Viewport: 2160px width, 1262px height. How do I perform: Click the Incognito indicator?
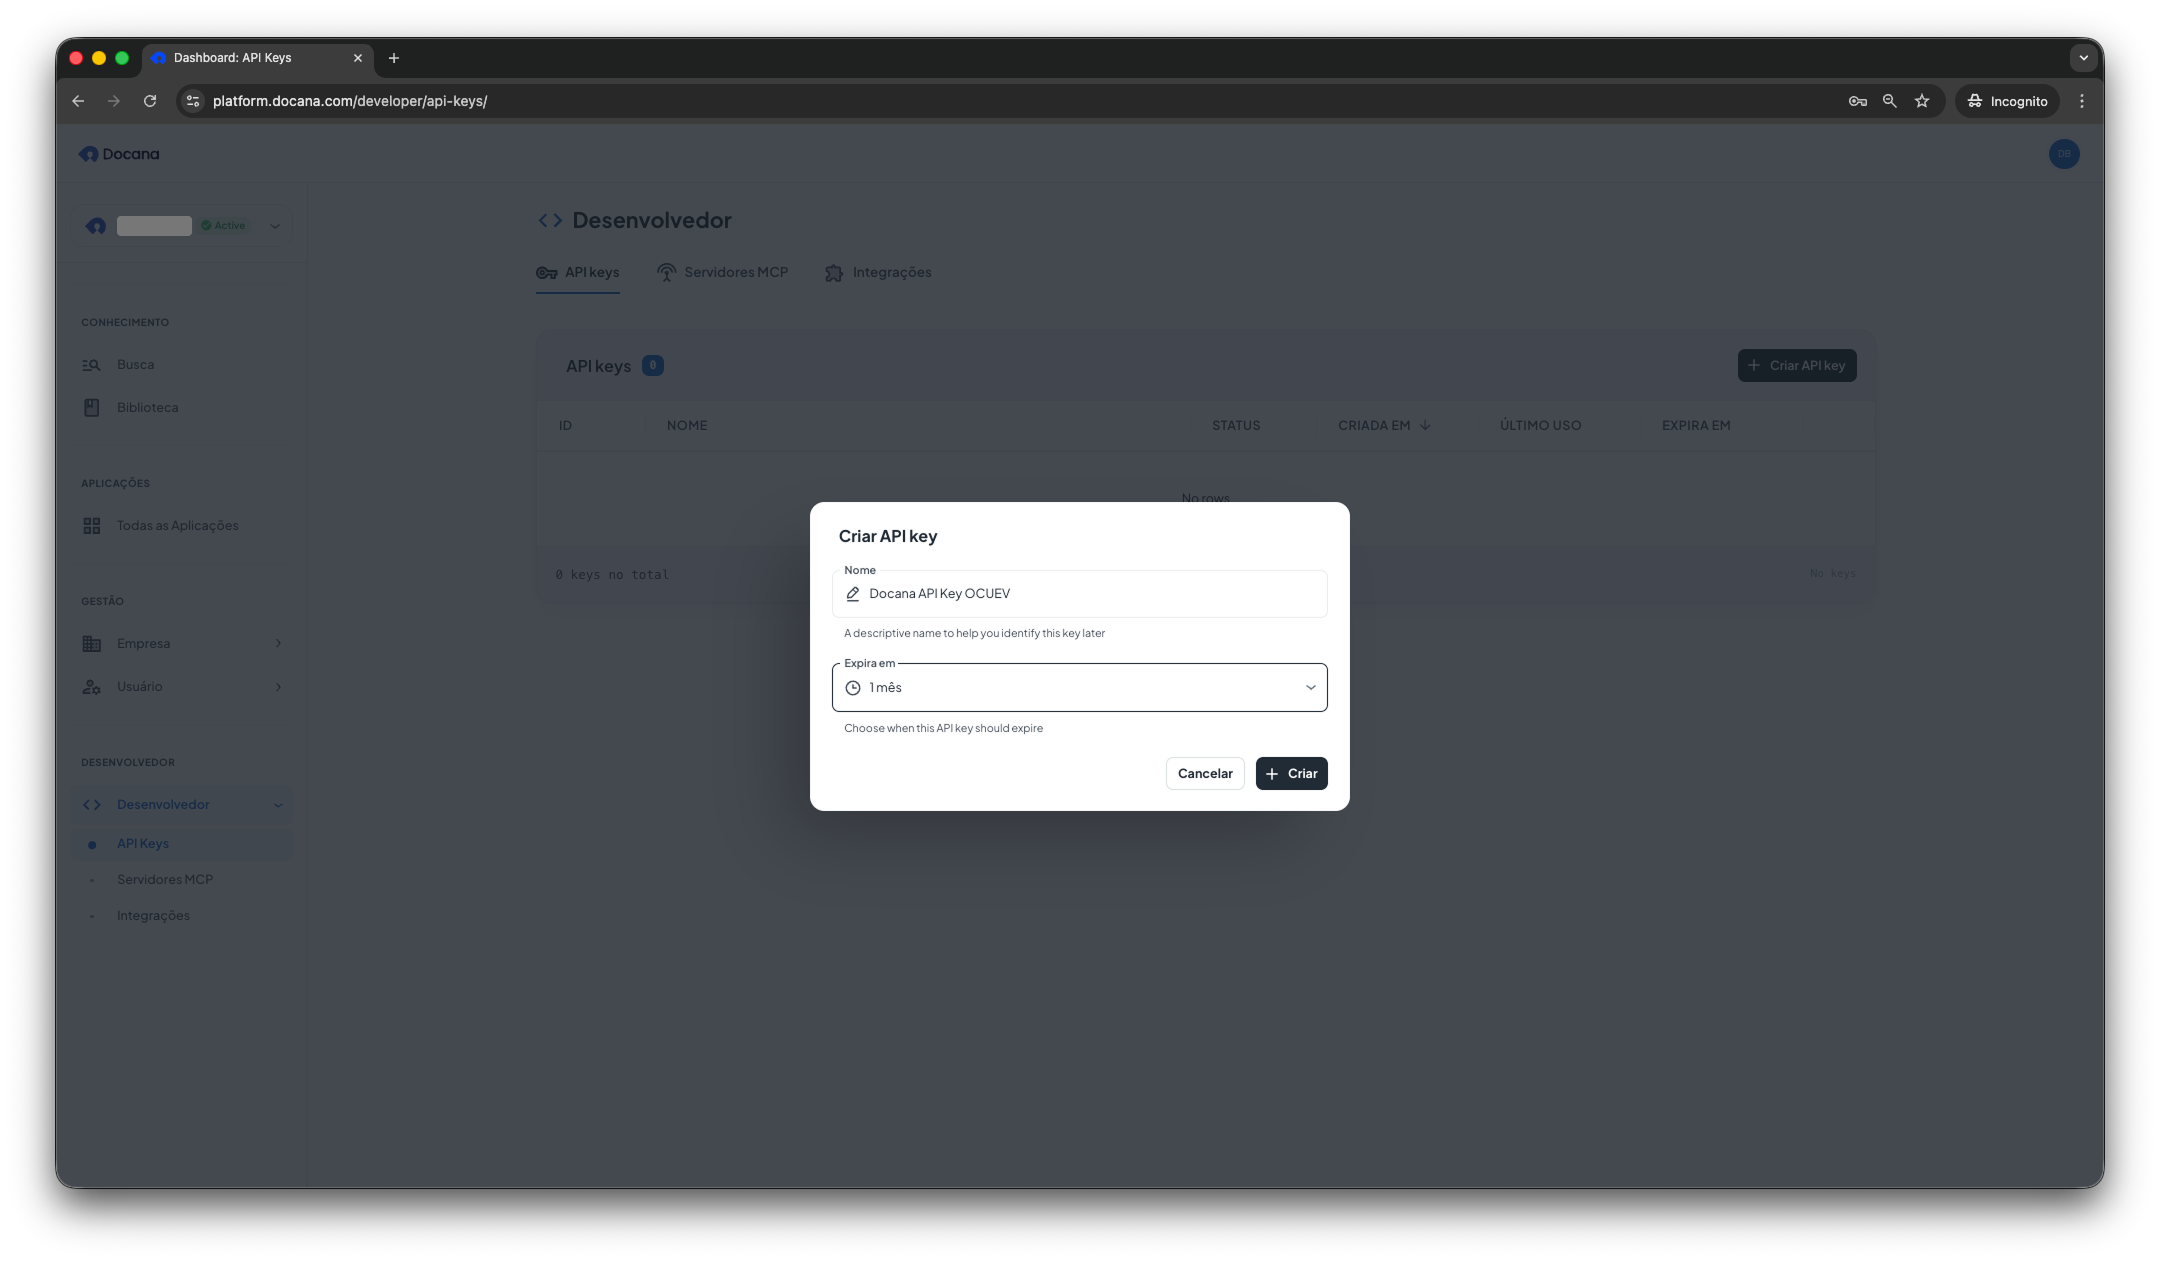pyautogui.click(x=2008, y=101)
